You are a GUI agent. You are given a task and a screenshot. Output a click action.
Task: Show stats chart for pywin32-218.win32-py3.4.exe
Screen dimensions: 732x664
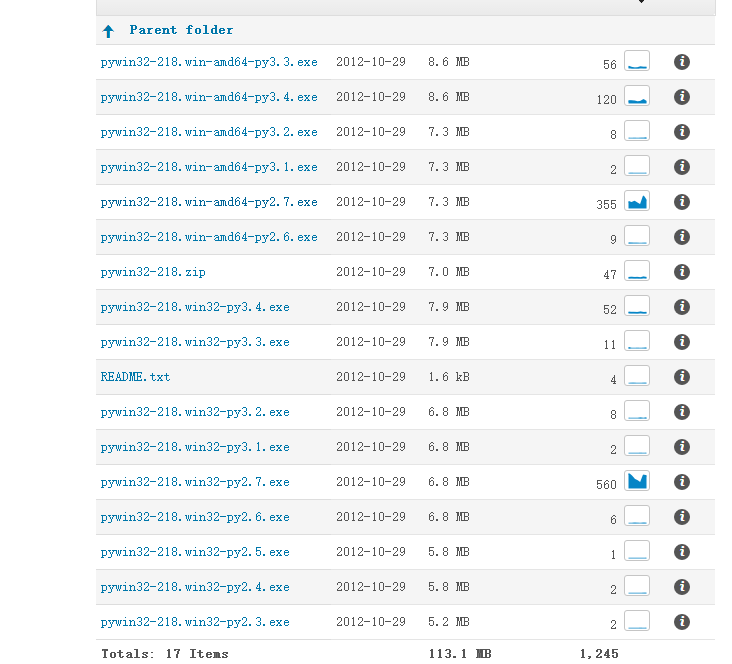[637, 306]
